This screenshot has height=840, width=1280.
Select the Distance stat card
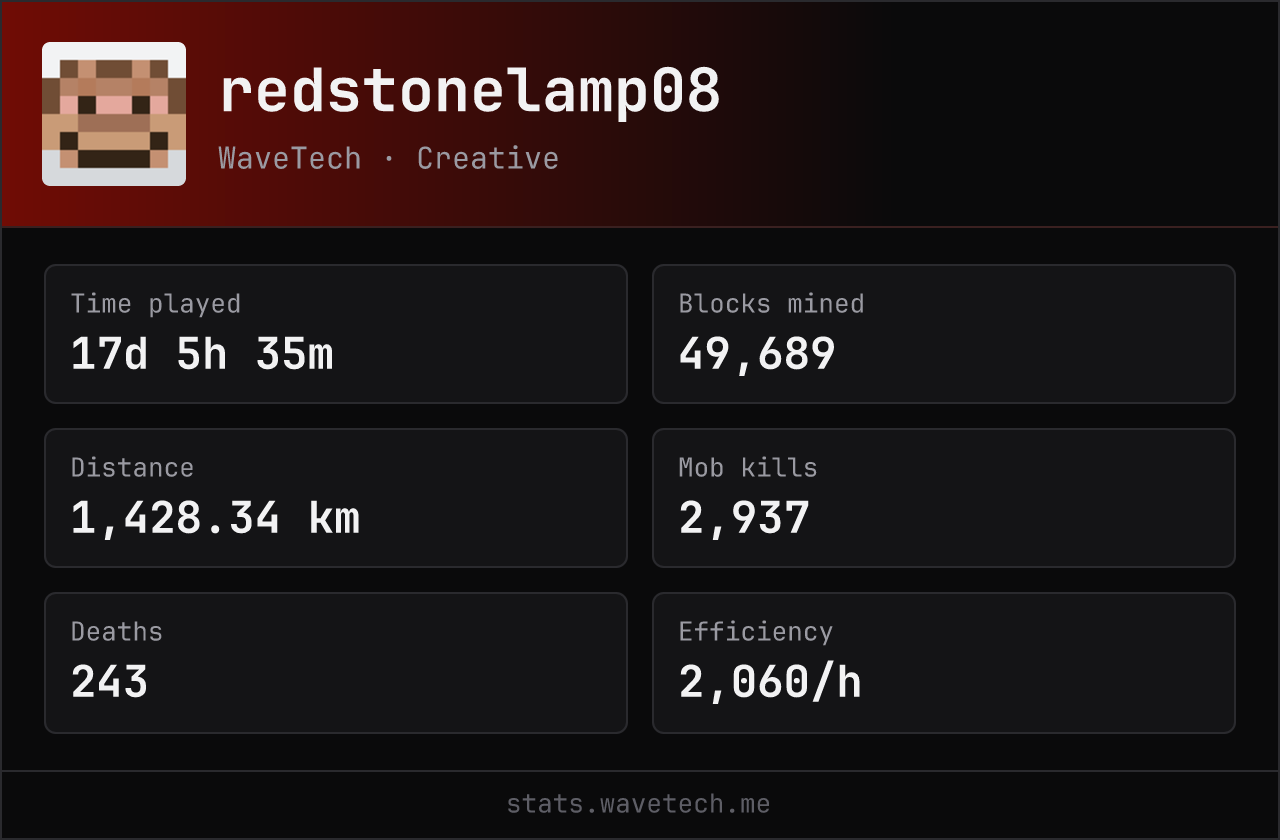point(336,498)
